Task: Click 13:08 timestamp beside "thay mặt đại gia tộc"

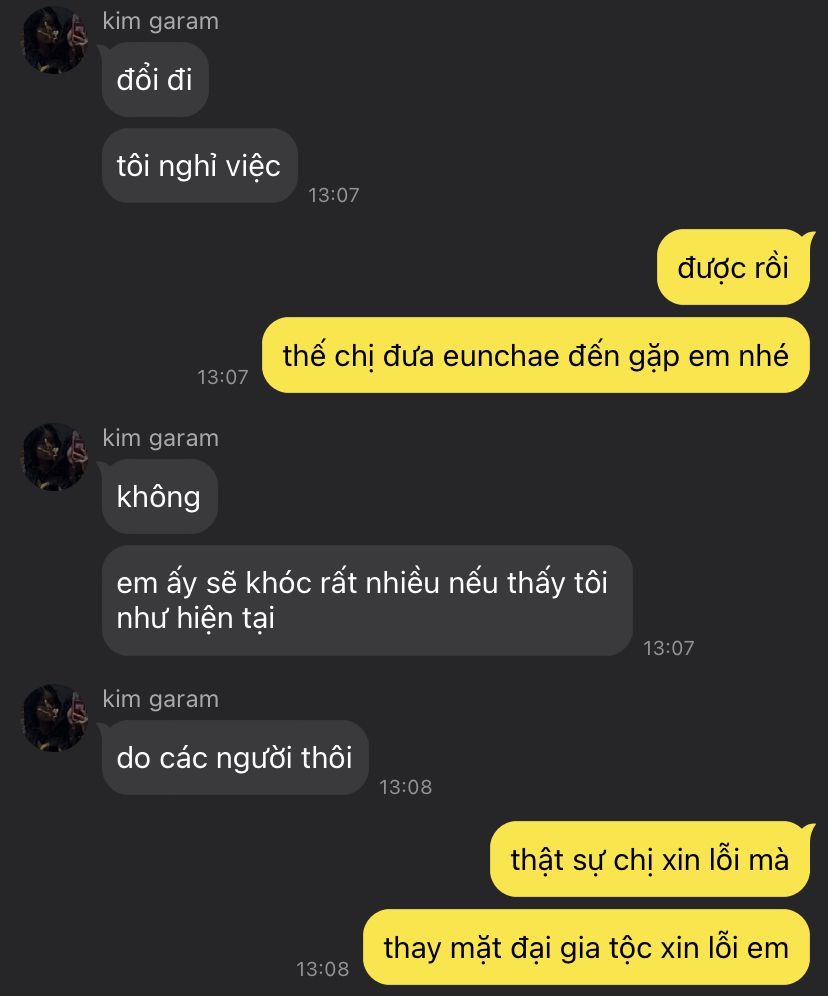Action: point(323,969)
